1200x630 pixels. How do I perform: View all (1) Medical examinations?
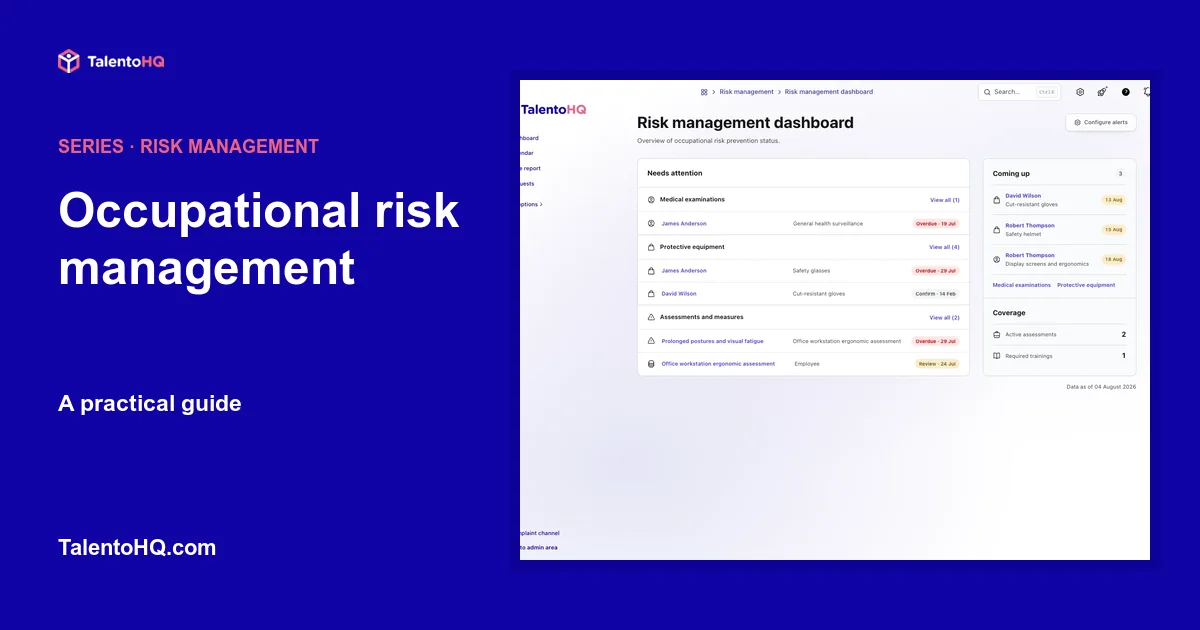(944, 200)
